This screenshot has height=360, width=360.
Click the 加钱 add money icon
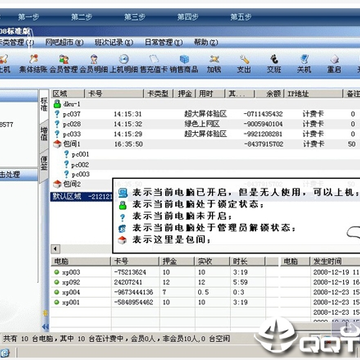click(x=214, y=64)
